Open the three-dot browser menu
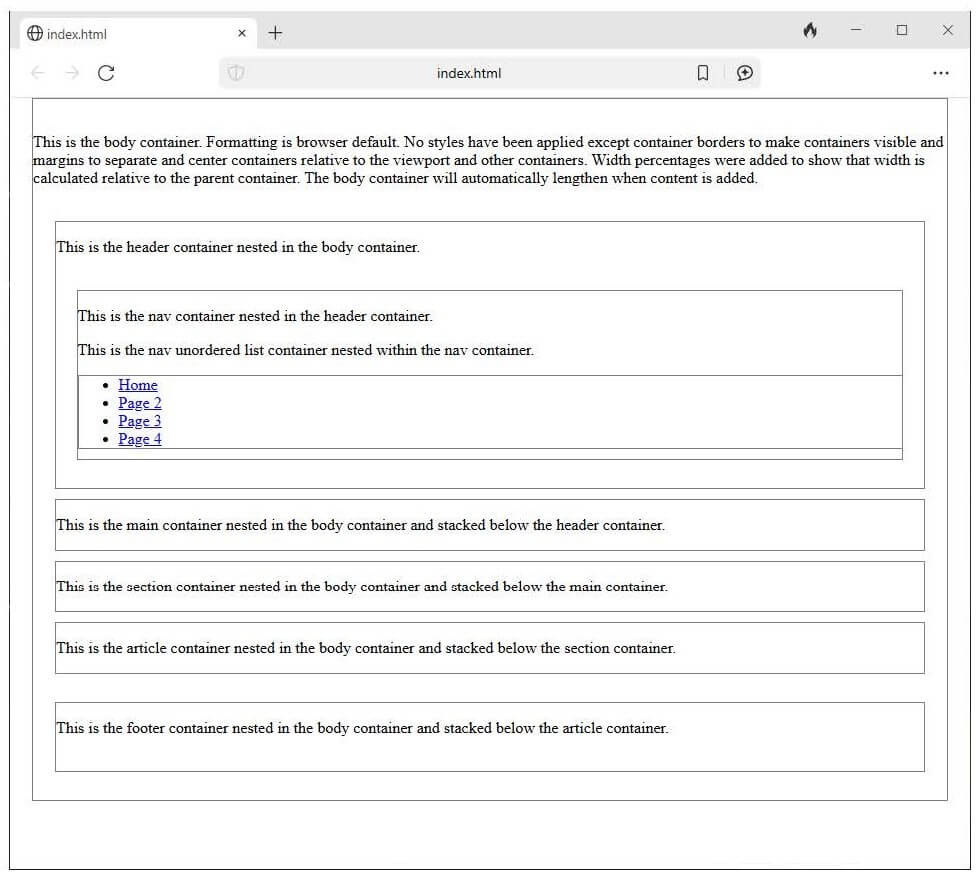980x879 pixels. [x=940, y=73]
